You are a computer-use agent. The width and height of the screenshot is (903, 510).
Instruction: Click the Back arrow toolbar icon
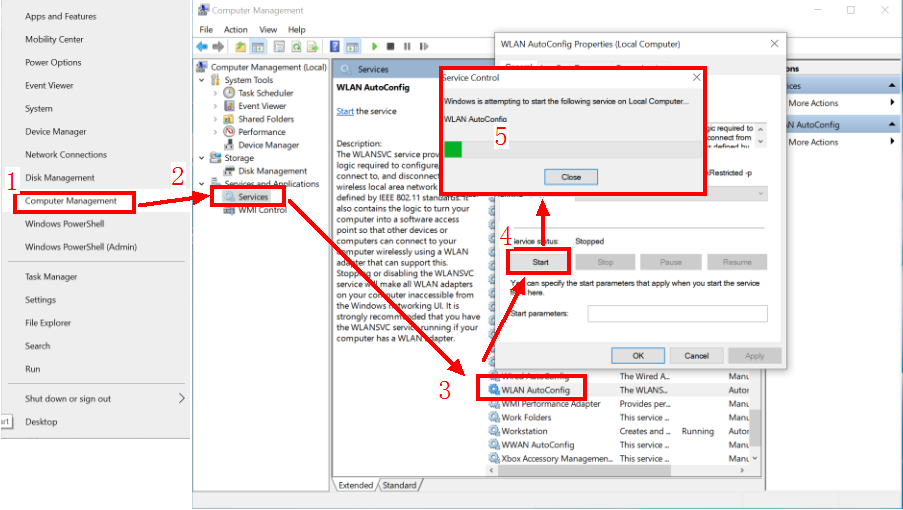[x=202, y=47]
